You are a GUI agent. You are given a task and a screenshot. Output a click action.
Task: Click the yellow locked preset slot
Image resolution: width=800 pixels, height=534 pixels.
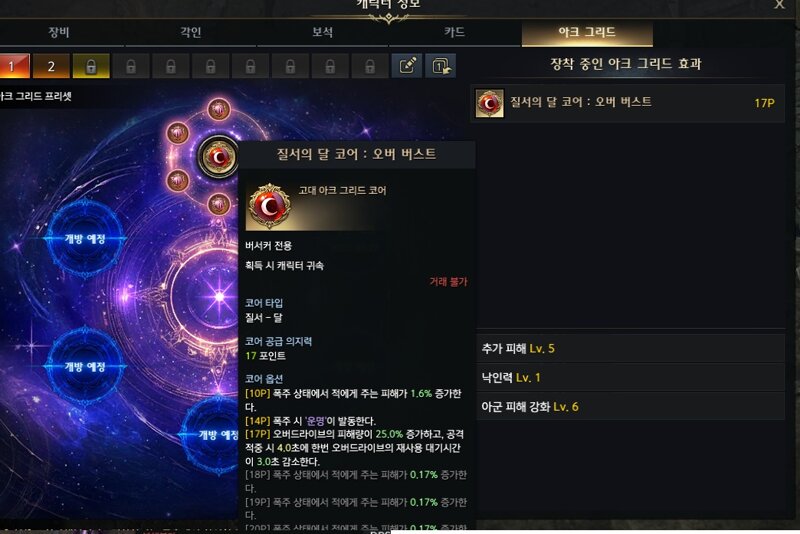point(91,66)
